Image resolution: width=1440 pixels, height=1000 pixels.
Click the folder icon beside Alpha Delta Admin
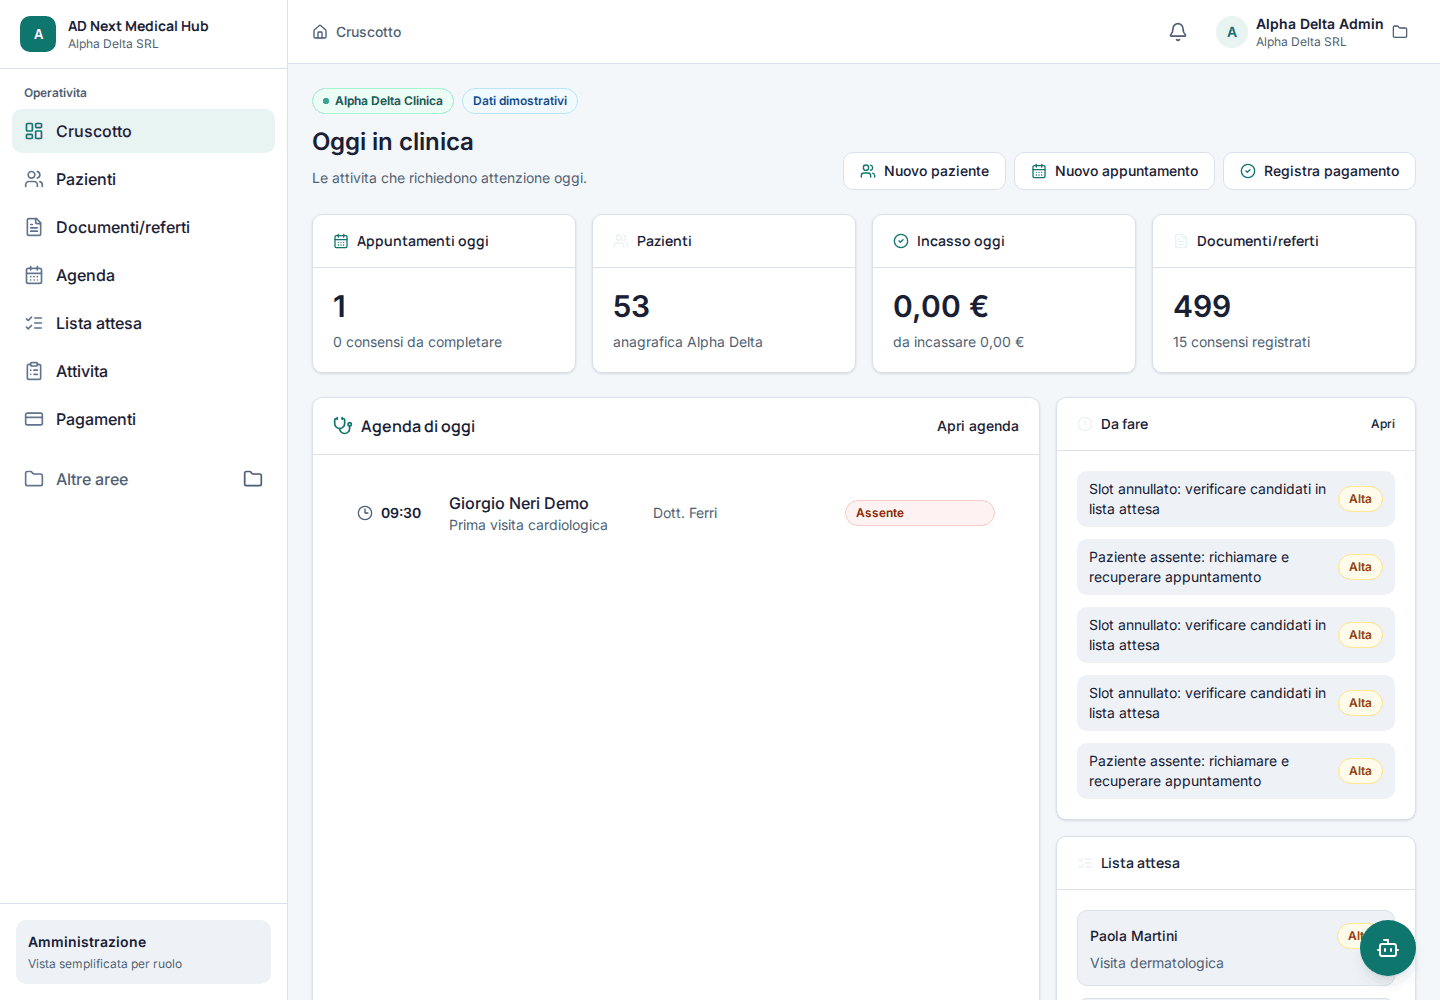(x=1400, y=32)
